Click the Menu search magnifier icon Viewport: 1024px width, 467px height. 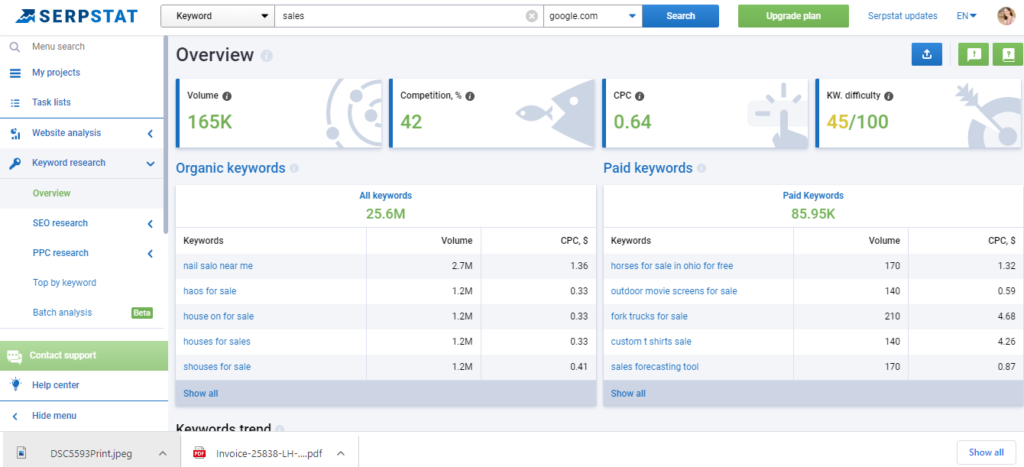15,47
